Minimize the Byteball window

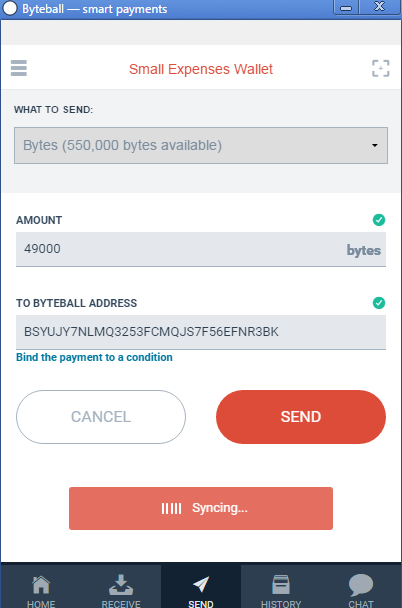tap(346, 7)
